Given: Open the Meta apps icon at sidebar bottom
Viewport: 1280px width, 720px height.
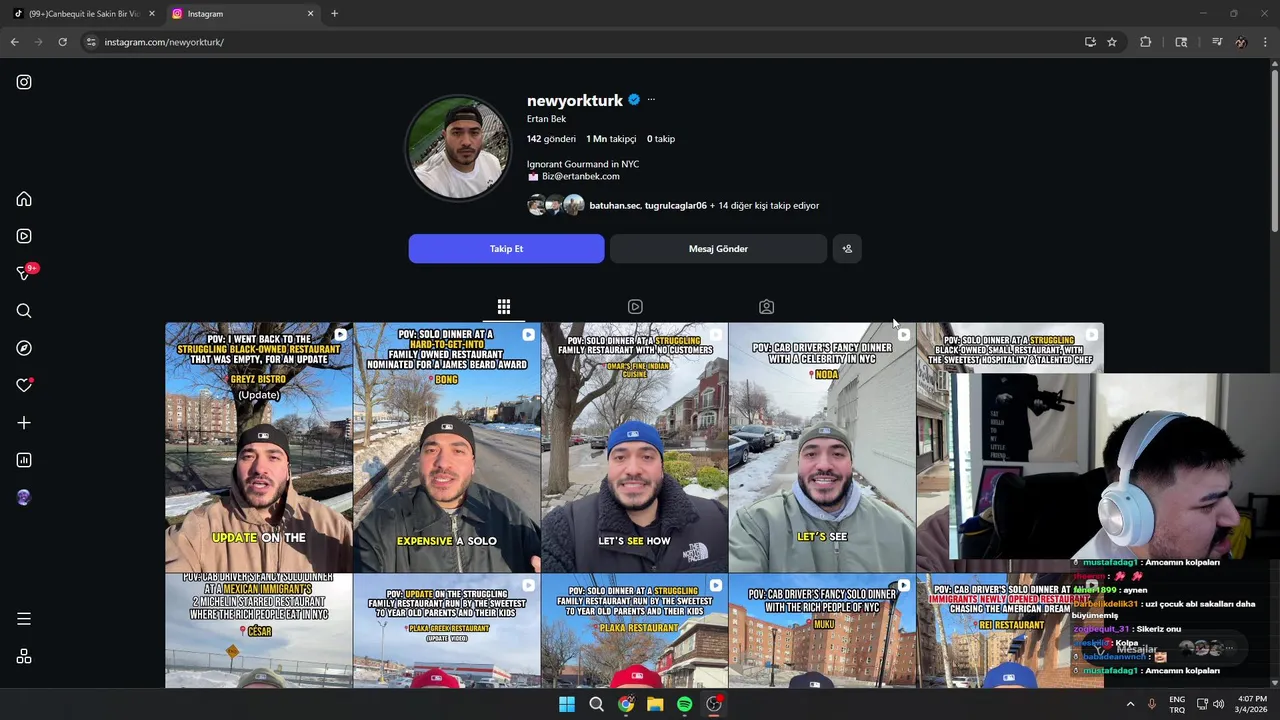Looking at the screenshot, I should tap(24, 656).
